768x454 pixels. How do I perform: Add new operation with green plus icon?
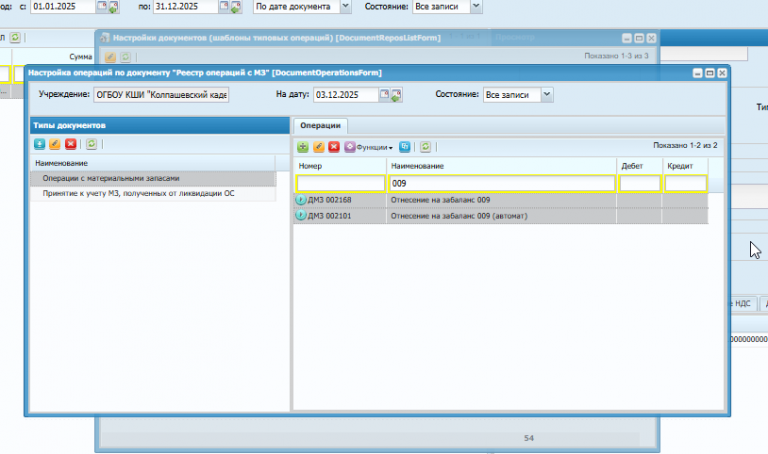[303, 147]
